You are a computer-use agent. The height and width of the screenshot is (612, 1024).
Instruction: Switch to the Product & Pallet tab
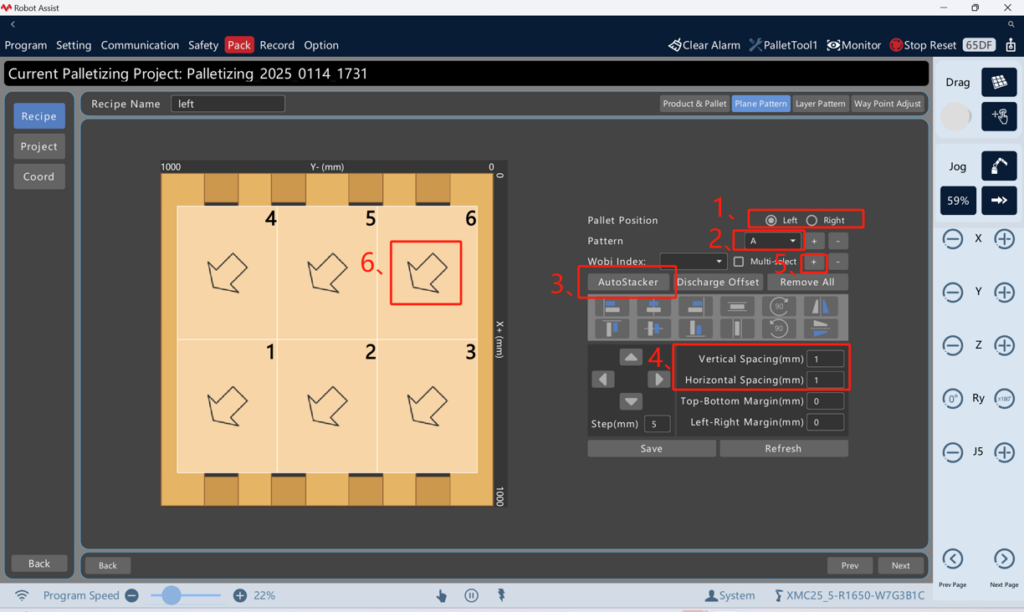click(x=694, y=103)
